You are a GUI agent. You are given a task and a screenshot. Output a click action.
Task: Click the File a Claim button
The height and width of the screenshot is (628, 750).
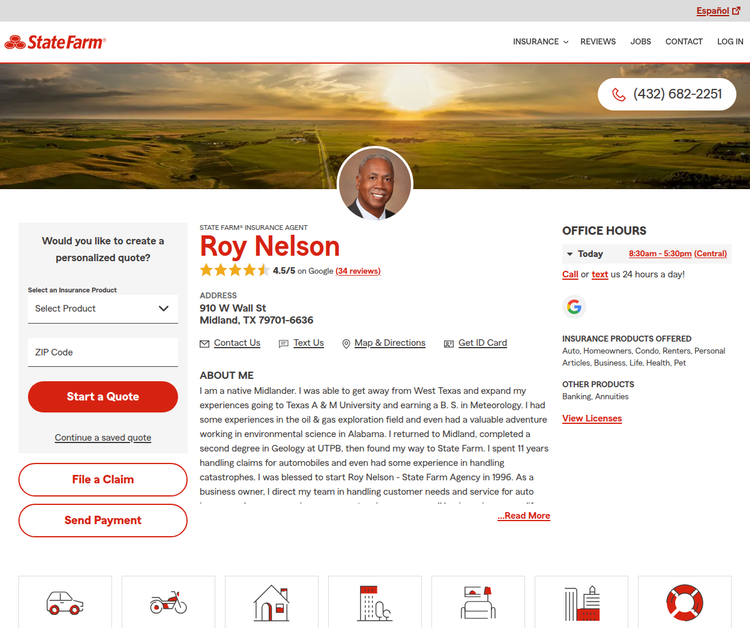coord(103,479)
